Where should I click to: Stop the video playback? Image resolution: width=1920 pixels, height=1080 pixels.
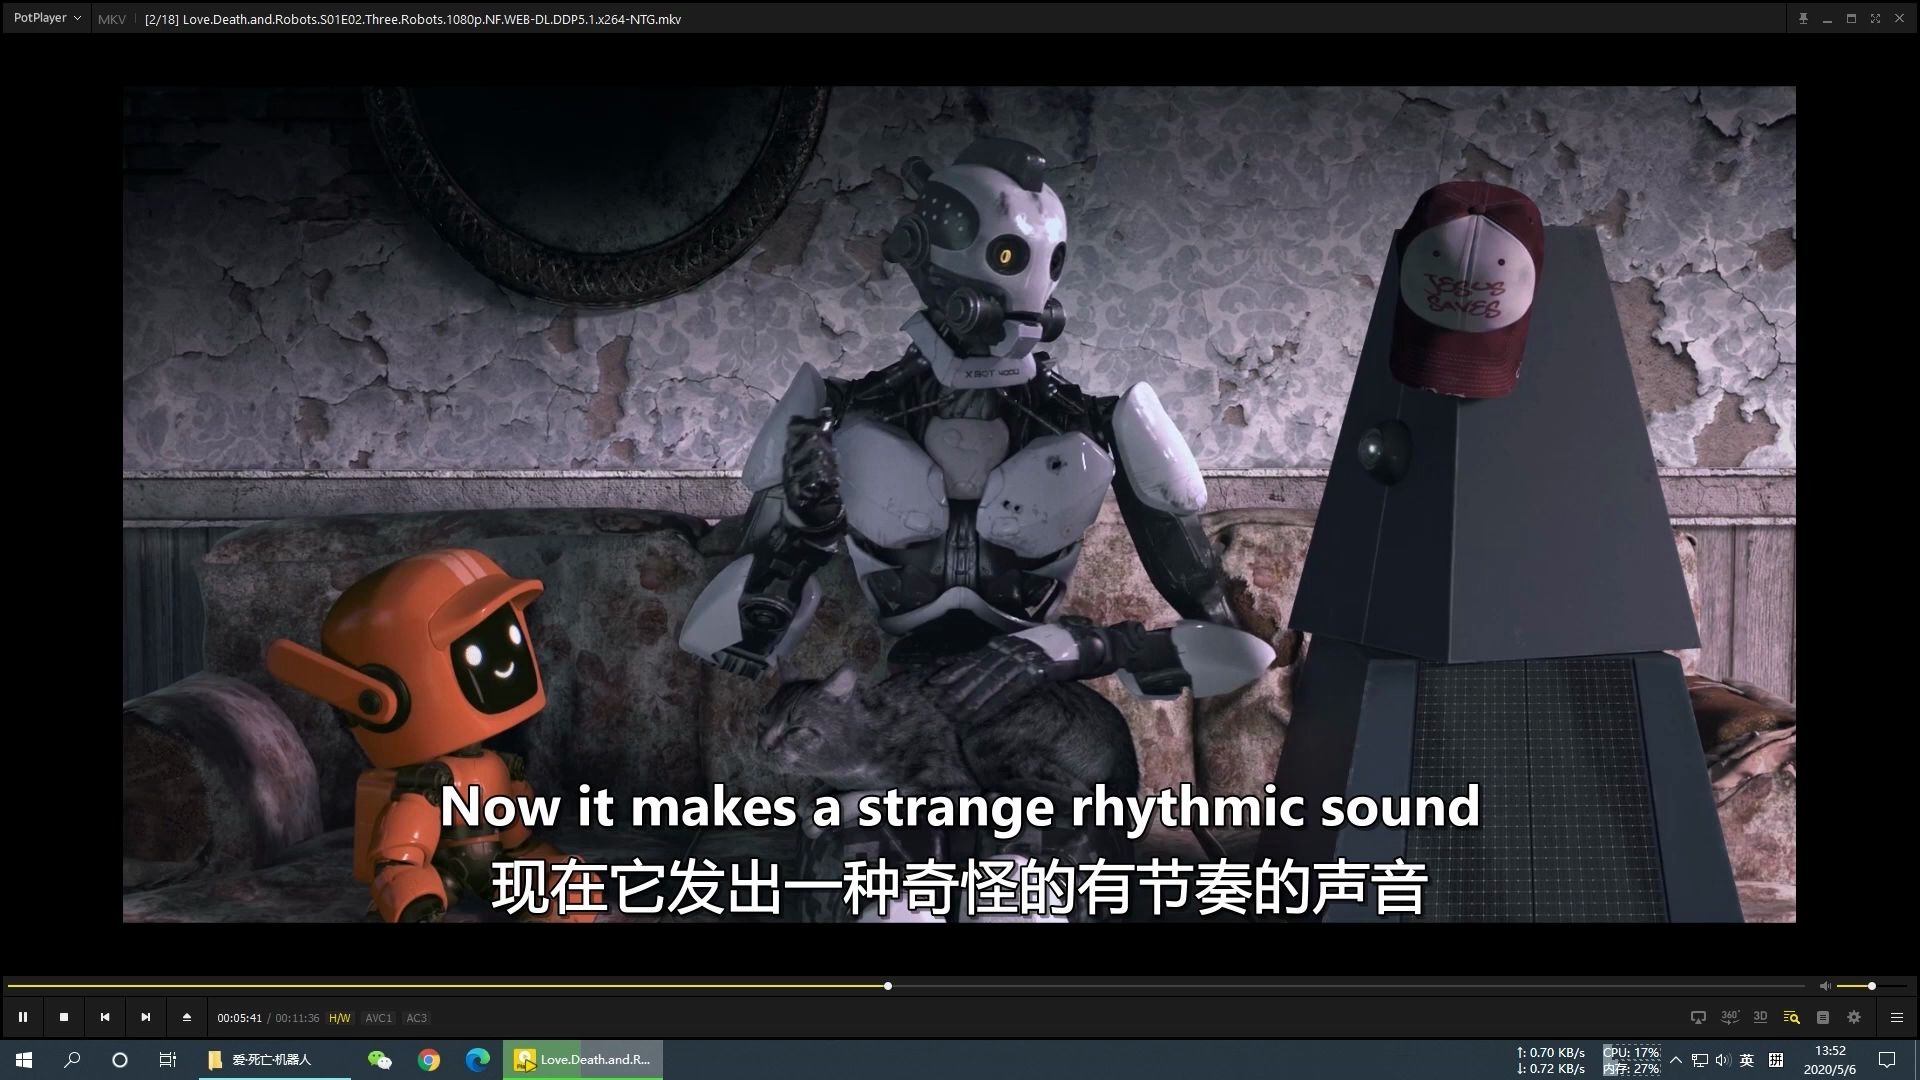(x=64, y=1017)
